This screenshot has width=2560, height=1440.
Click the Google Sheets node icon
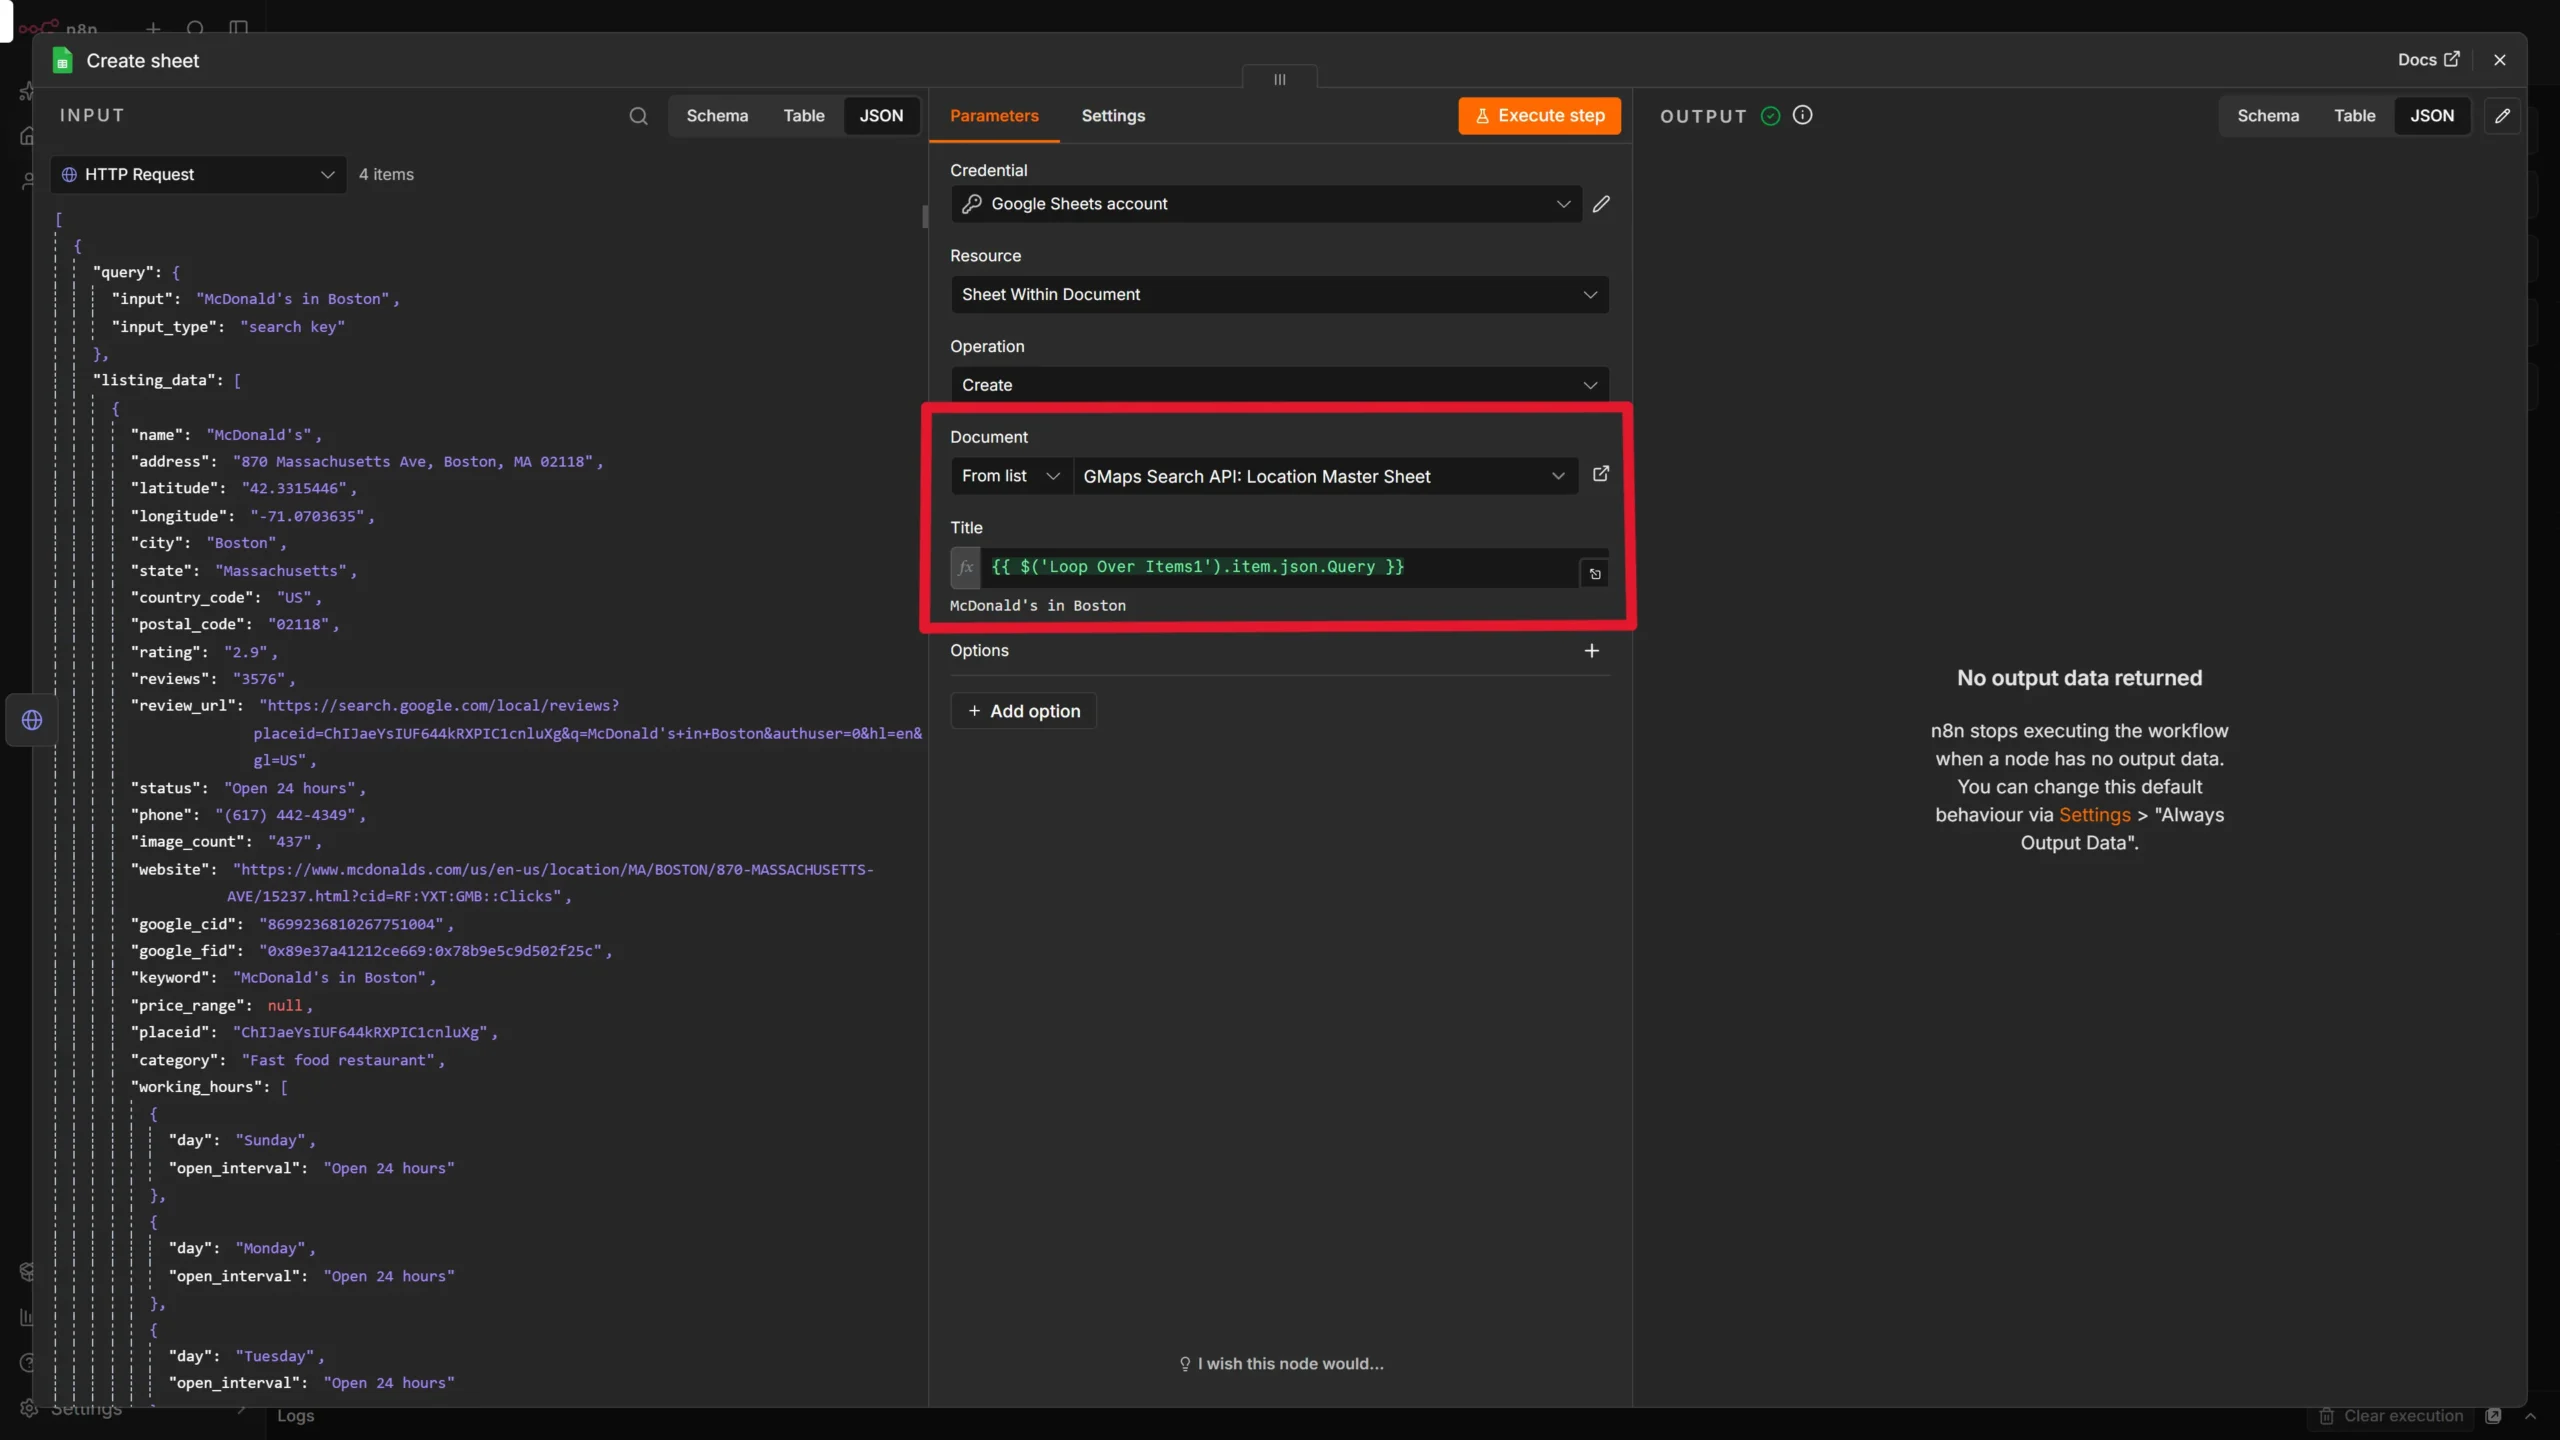(62, 61)
